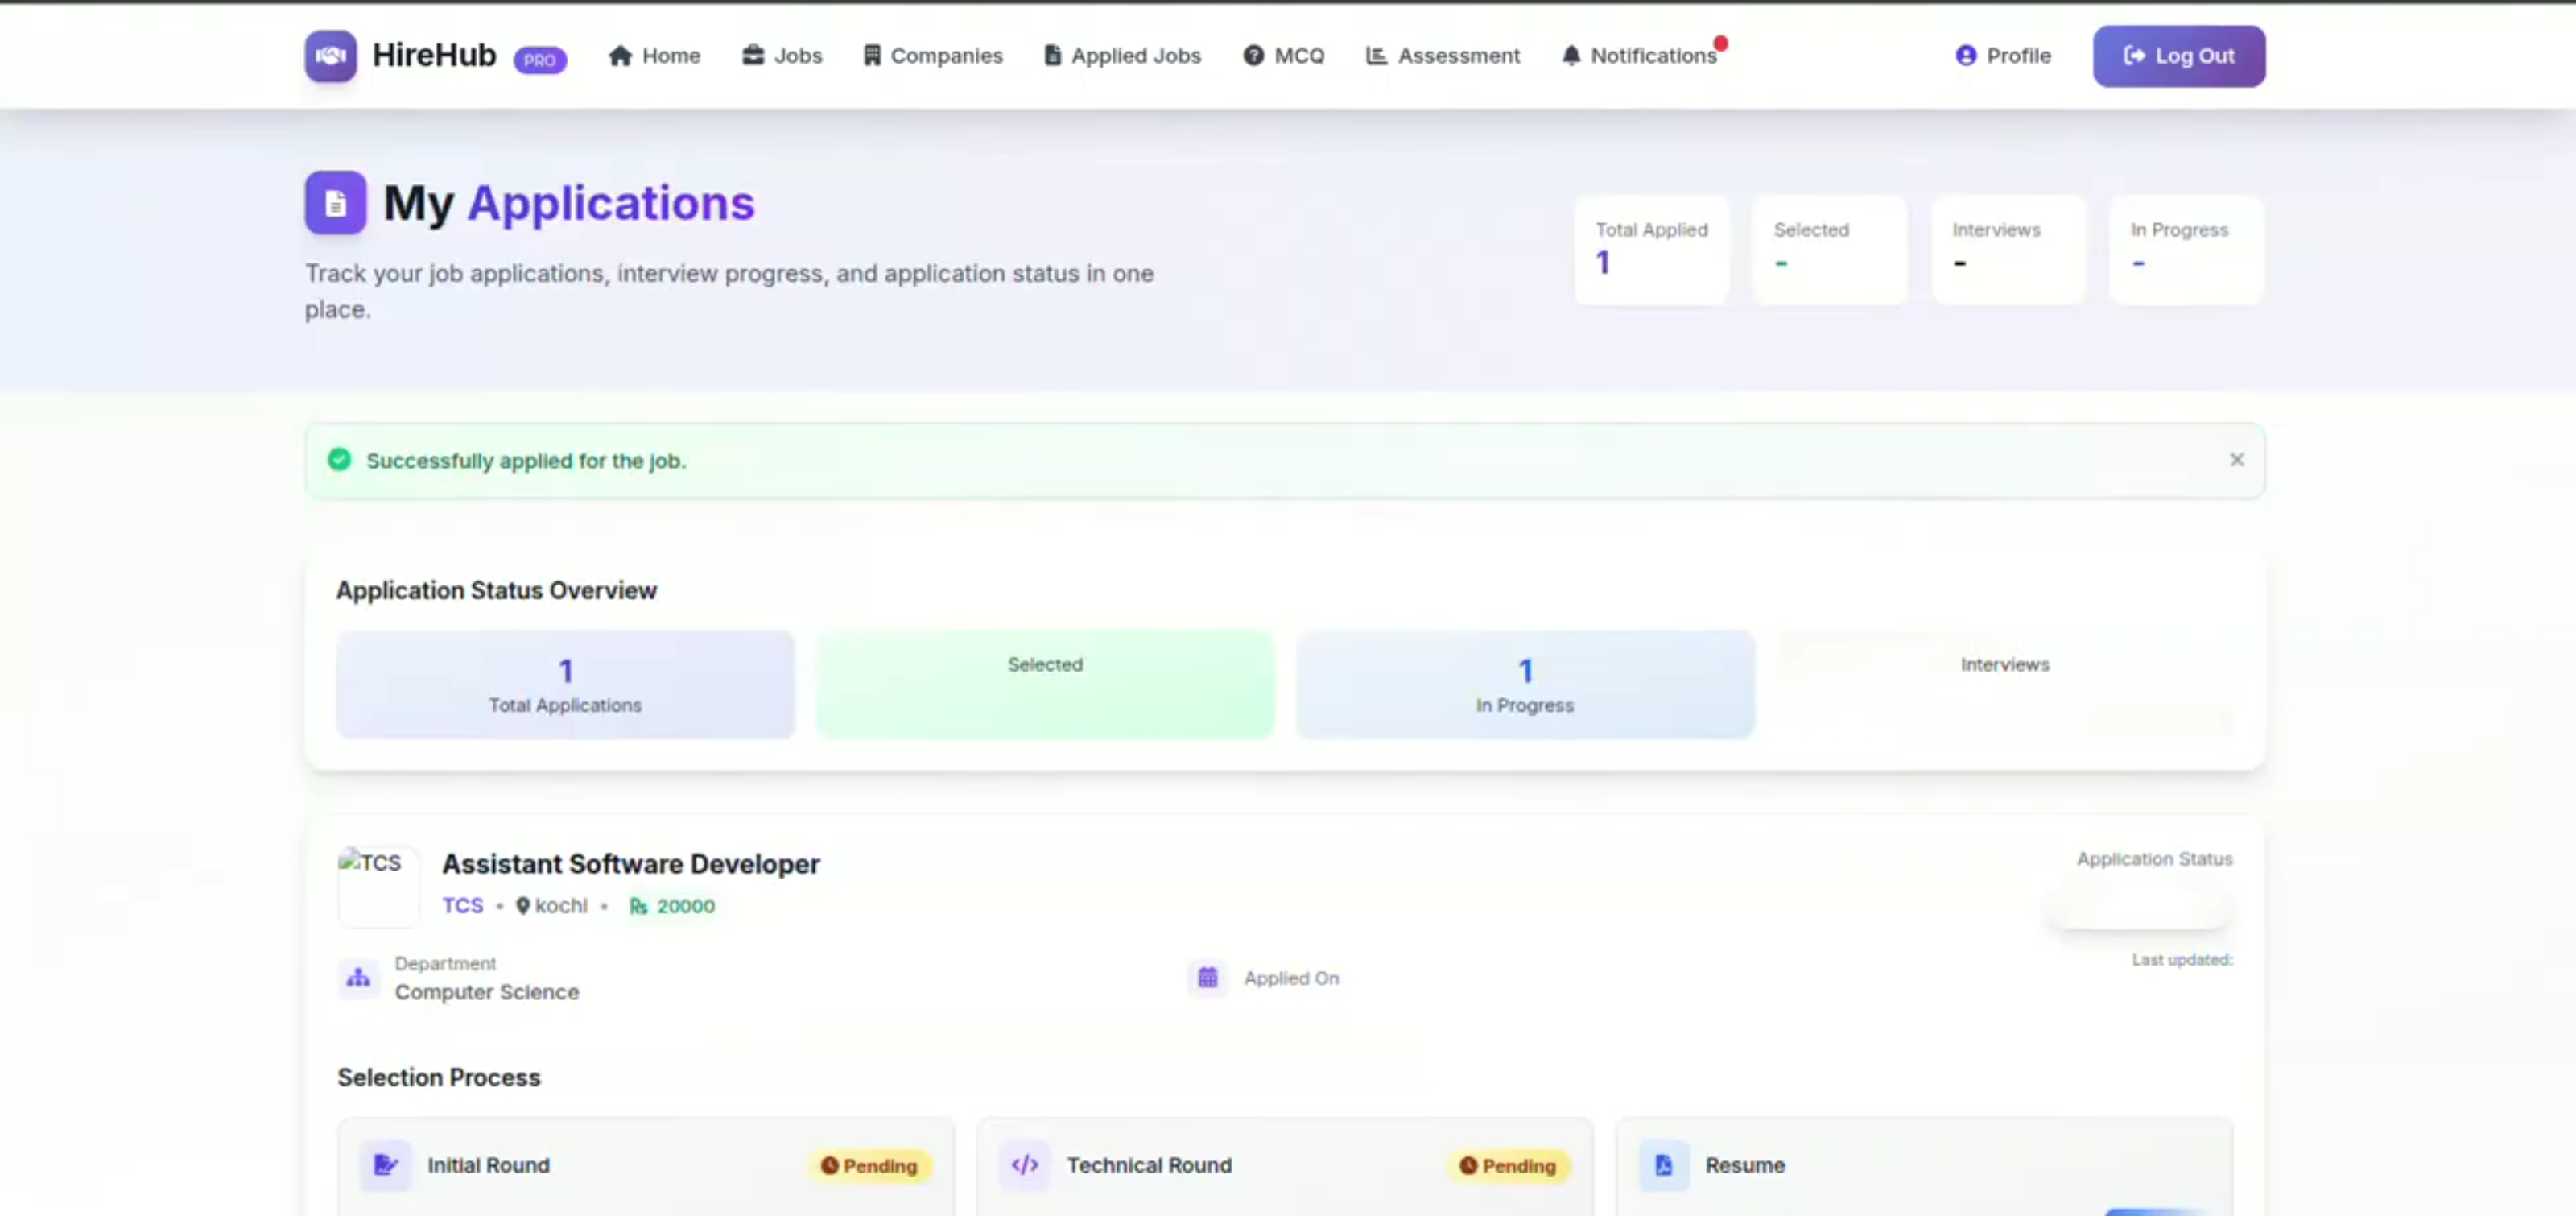Open the Home nav link

tap(654, 56)
